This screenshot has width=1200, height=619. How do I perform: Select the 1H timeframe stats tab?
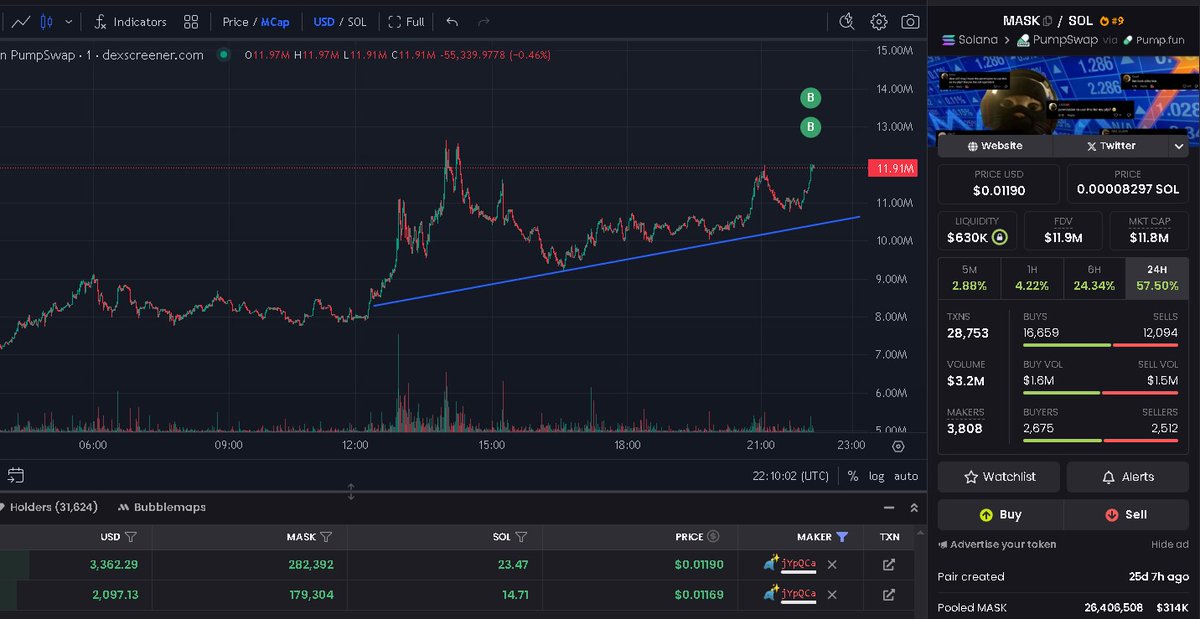pyautogui.click(x=1032, y=278)
